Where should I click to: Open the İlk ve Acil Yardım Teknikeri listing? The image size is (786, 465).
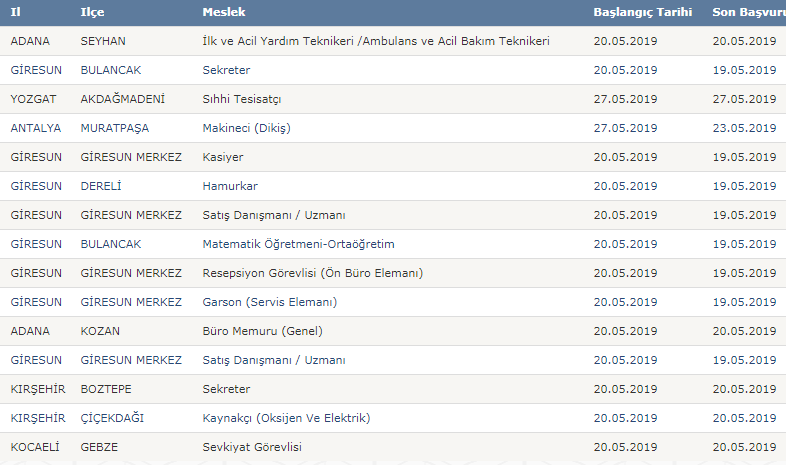[376, 41]
